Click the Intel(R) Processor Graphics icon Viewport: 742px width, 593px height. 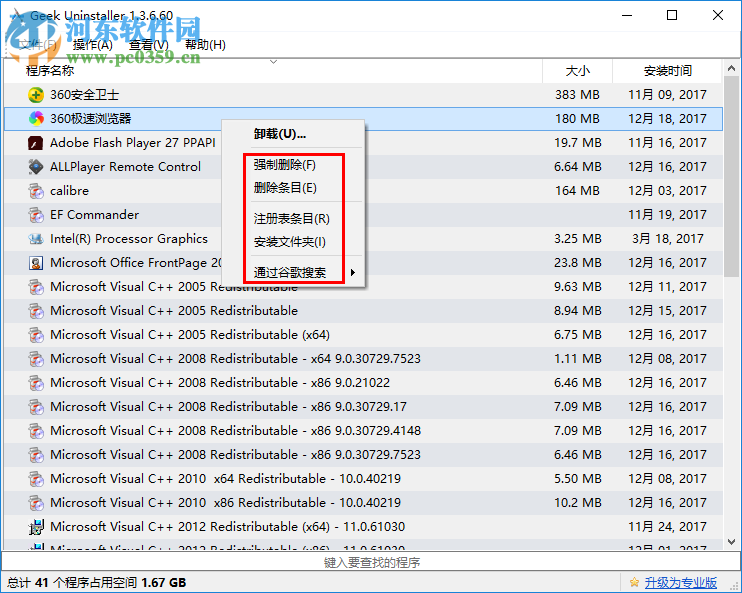coord(36,239)
